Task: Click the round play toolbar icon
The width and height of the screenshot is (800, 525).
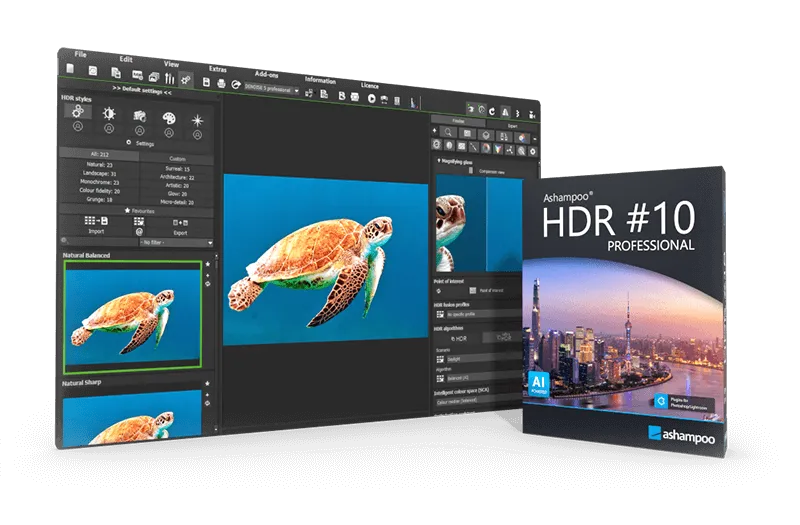Action: pos(371,98)
